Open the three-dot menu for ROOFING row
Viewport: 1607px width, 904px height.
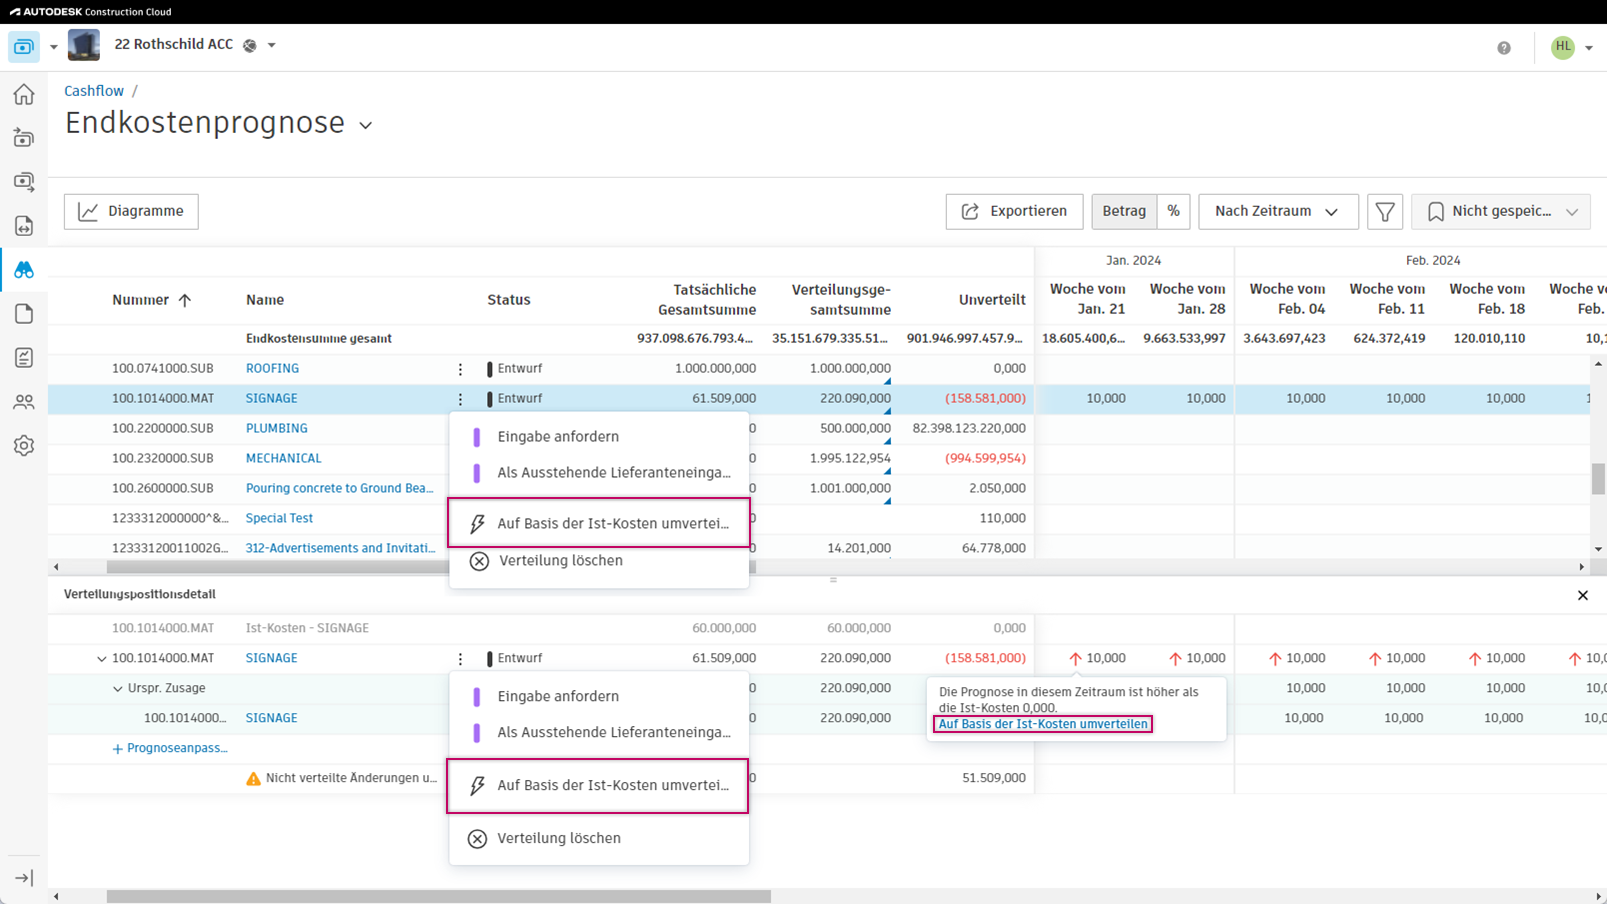(460, 369)
